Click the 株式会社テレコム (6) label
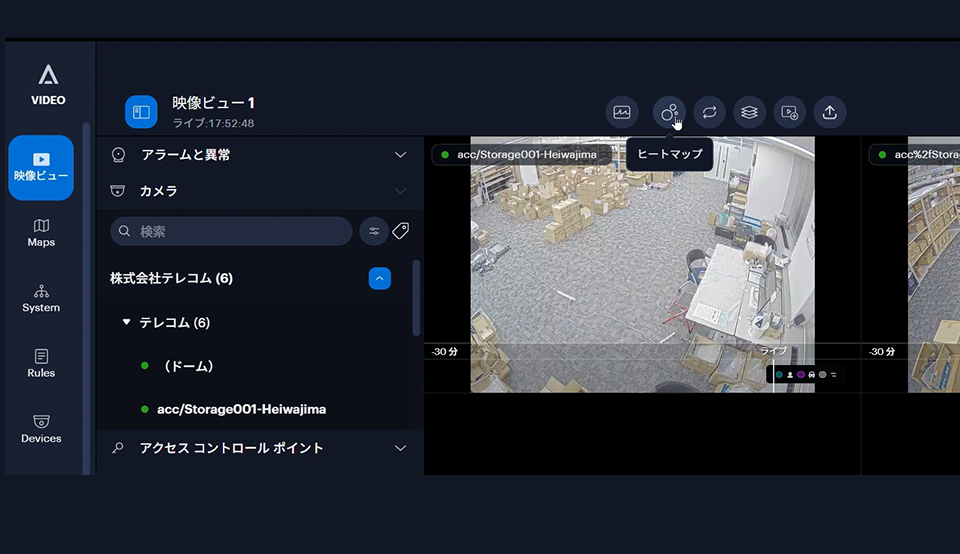The height and width of the screenshot is (554, 960). [171, 279]
